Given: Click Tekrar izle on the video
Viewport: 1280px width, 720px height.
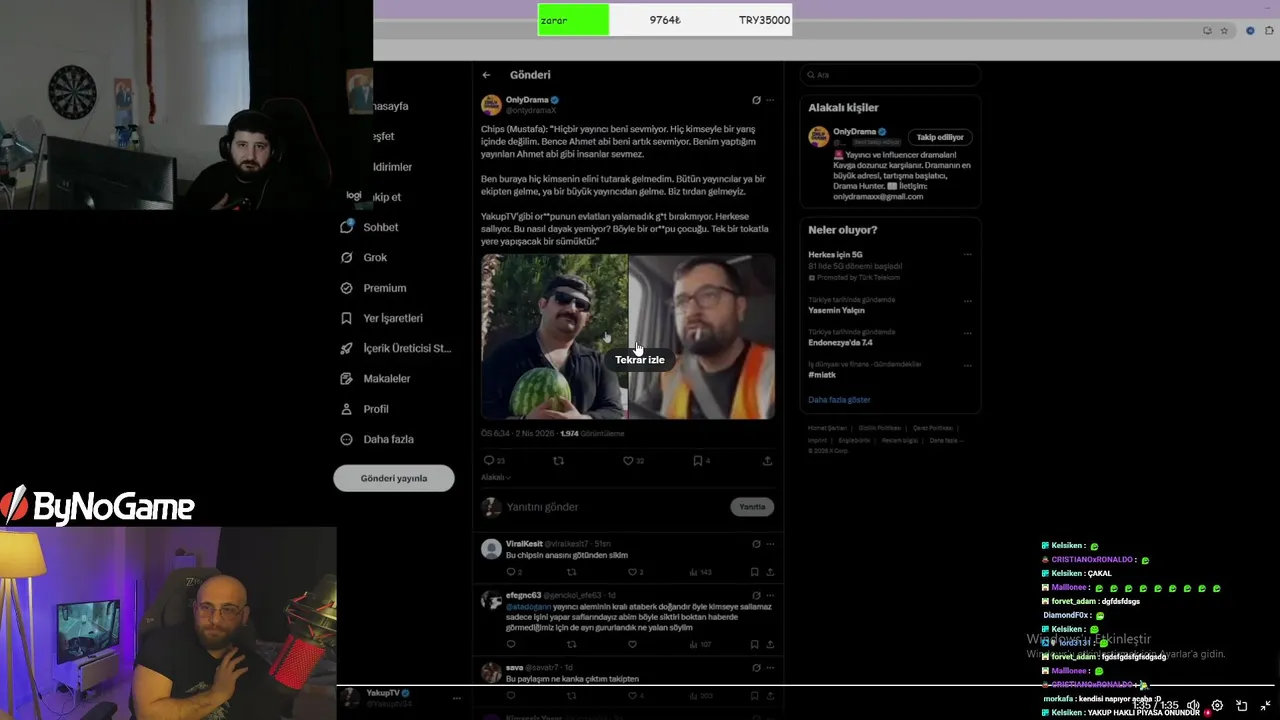Looking at the screenshot, I should click(x=640, y=360).
